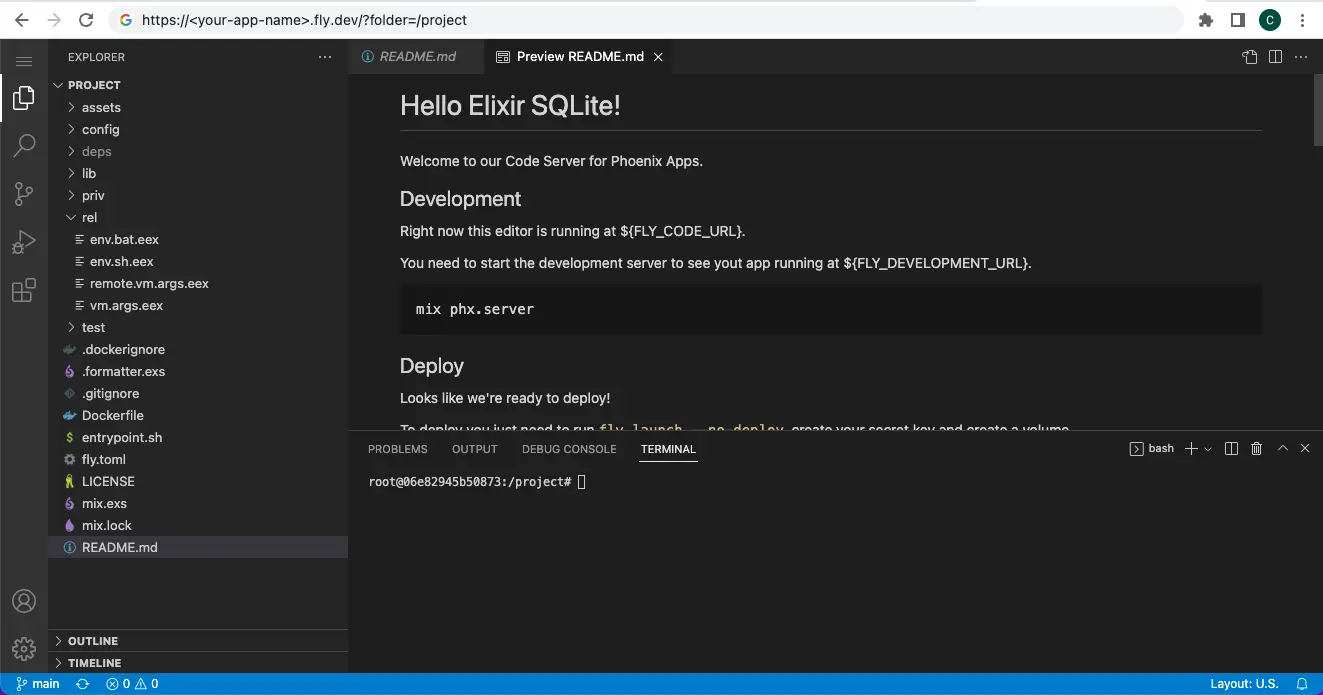The height and width of the screenshot is (695, 1323).
Task: Open the fly.toml file
Action: [x=102, y=459]
